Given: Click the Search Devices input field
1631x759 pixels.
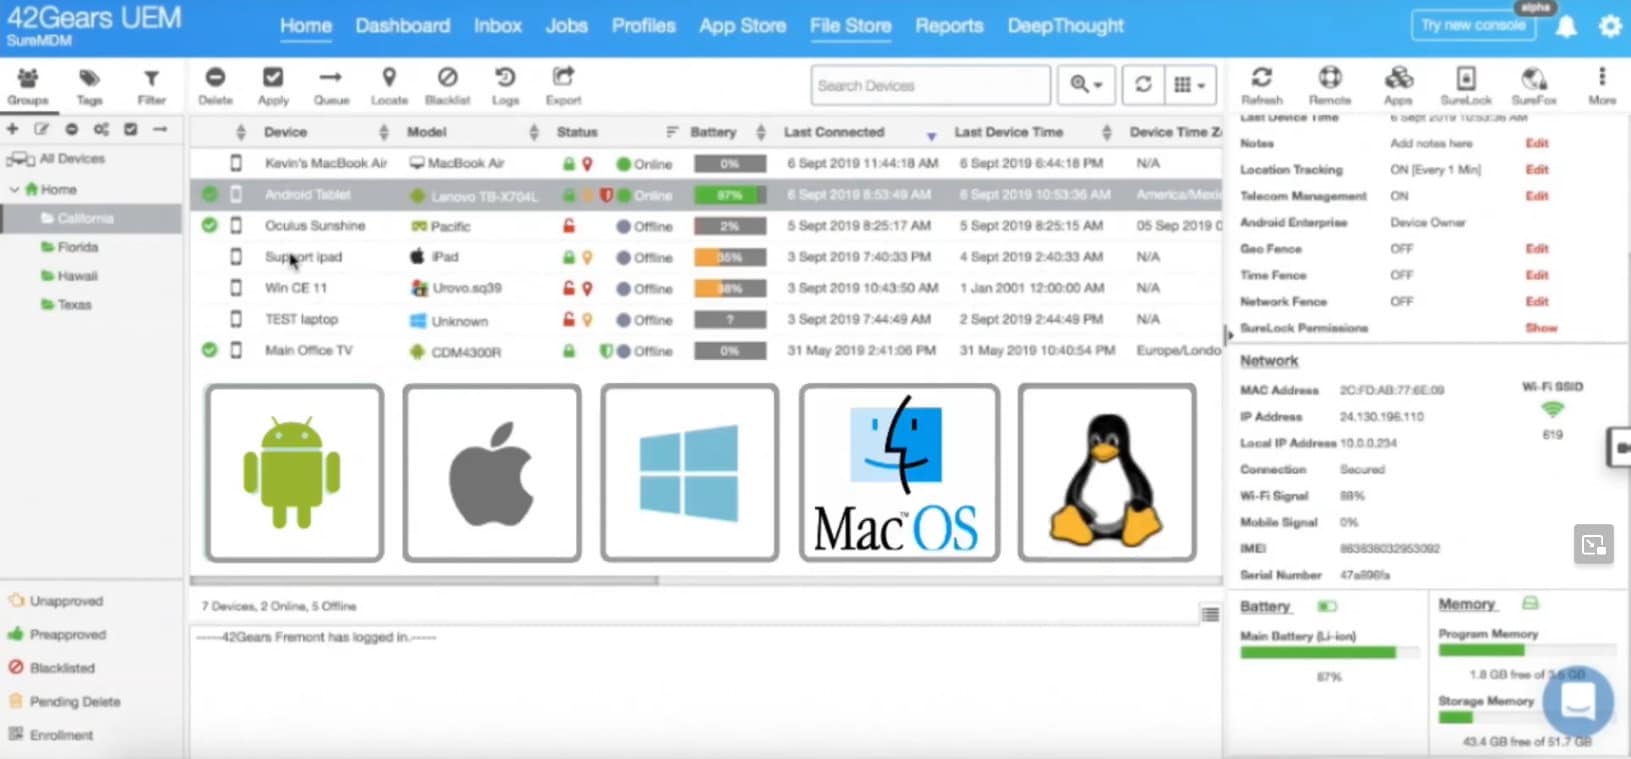Looking at the screenshot, I should coord(931,85).
